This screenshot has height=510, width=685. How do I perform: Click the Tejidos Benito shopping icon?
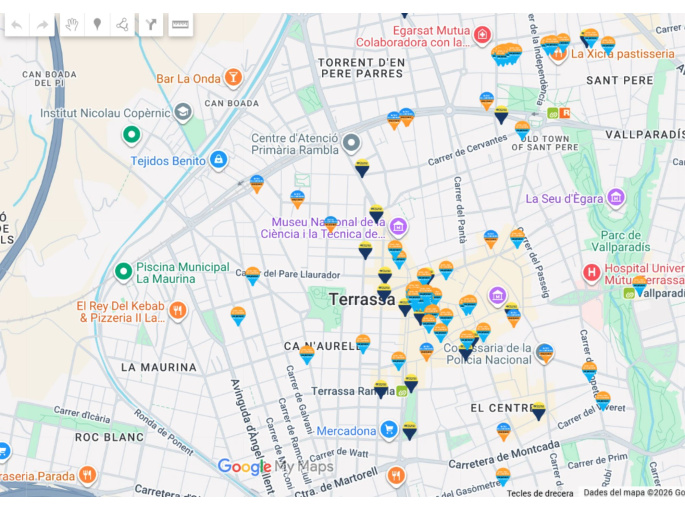click(218, 160)
